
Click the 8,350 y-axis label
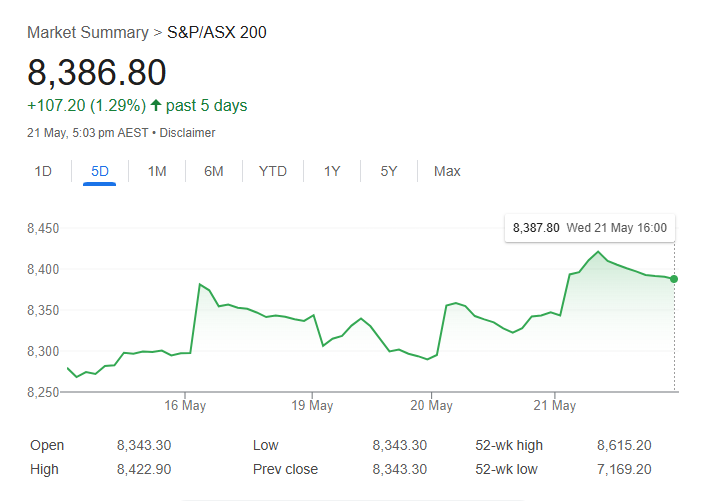(43, 310)
